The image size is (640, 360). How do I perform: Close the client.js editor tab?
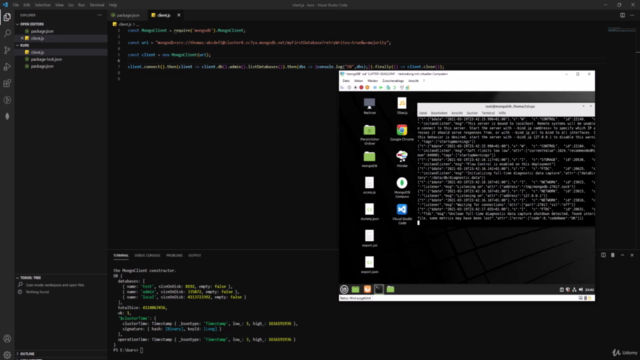(178, 15)
